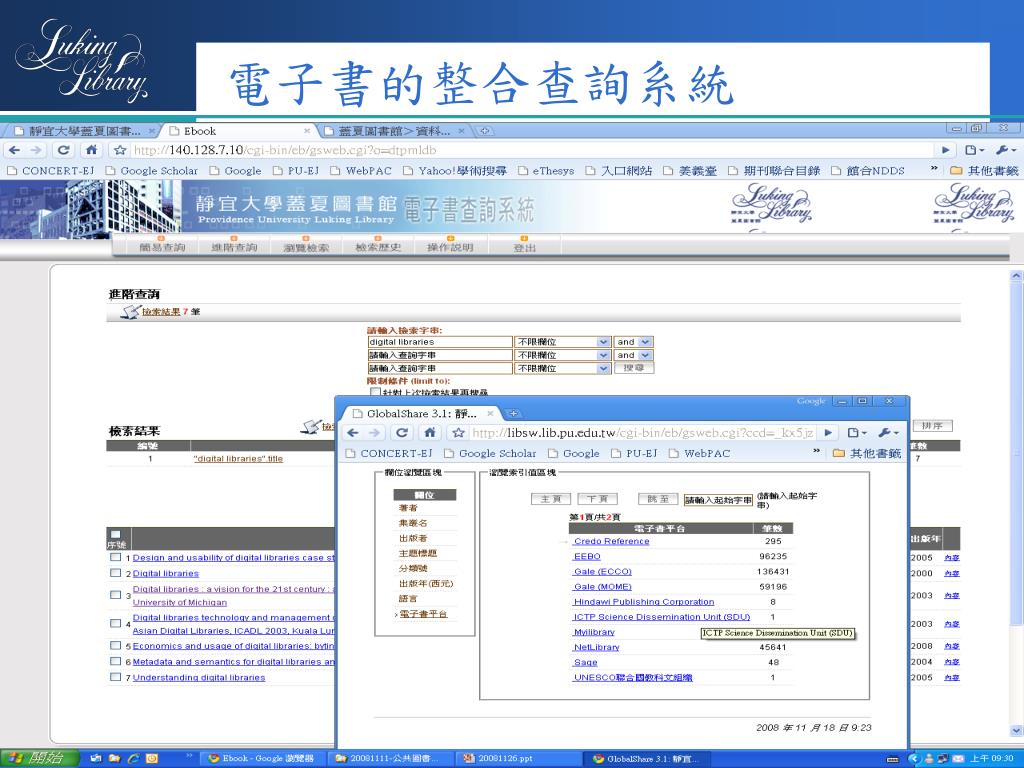Click 搜尋 search button

click(633, 368)
